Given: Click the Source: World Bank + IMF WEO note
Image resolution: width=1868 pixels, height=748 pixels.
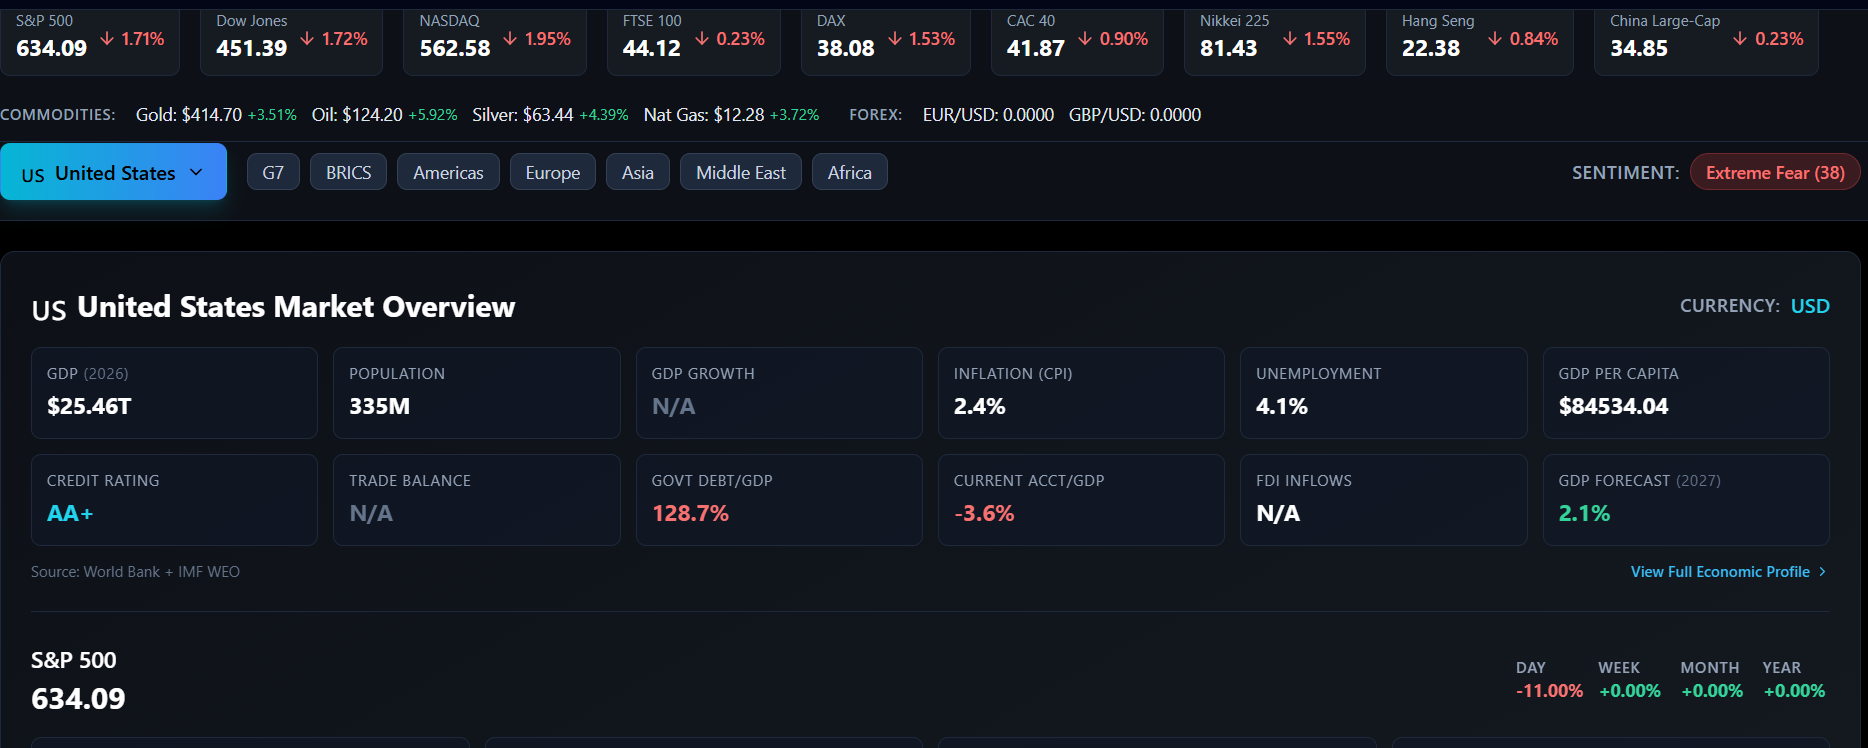Looking at the screenshot, I should pyautogui.click(x=135, y=572).
